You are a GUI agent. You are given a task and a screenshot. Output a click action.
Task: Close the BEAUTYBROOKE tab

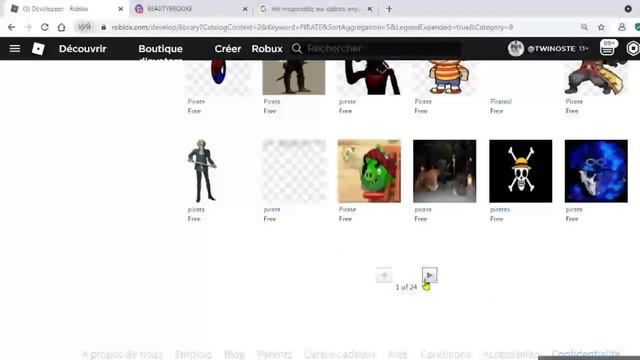[245, 9]
